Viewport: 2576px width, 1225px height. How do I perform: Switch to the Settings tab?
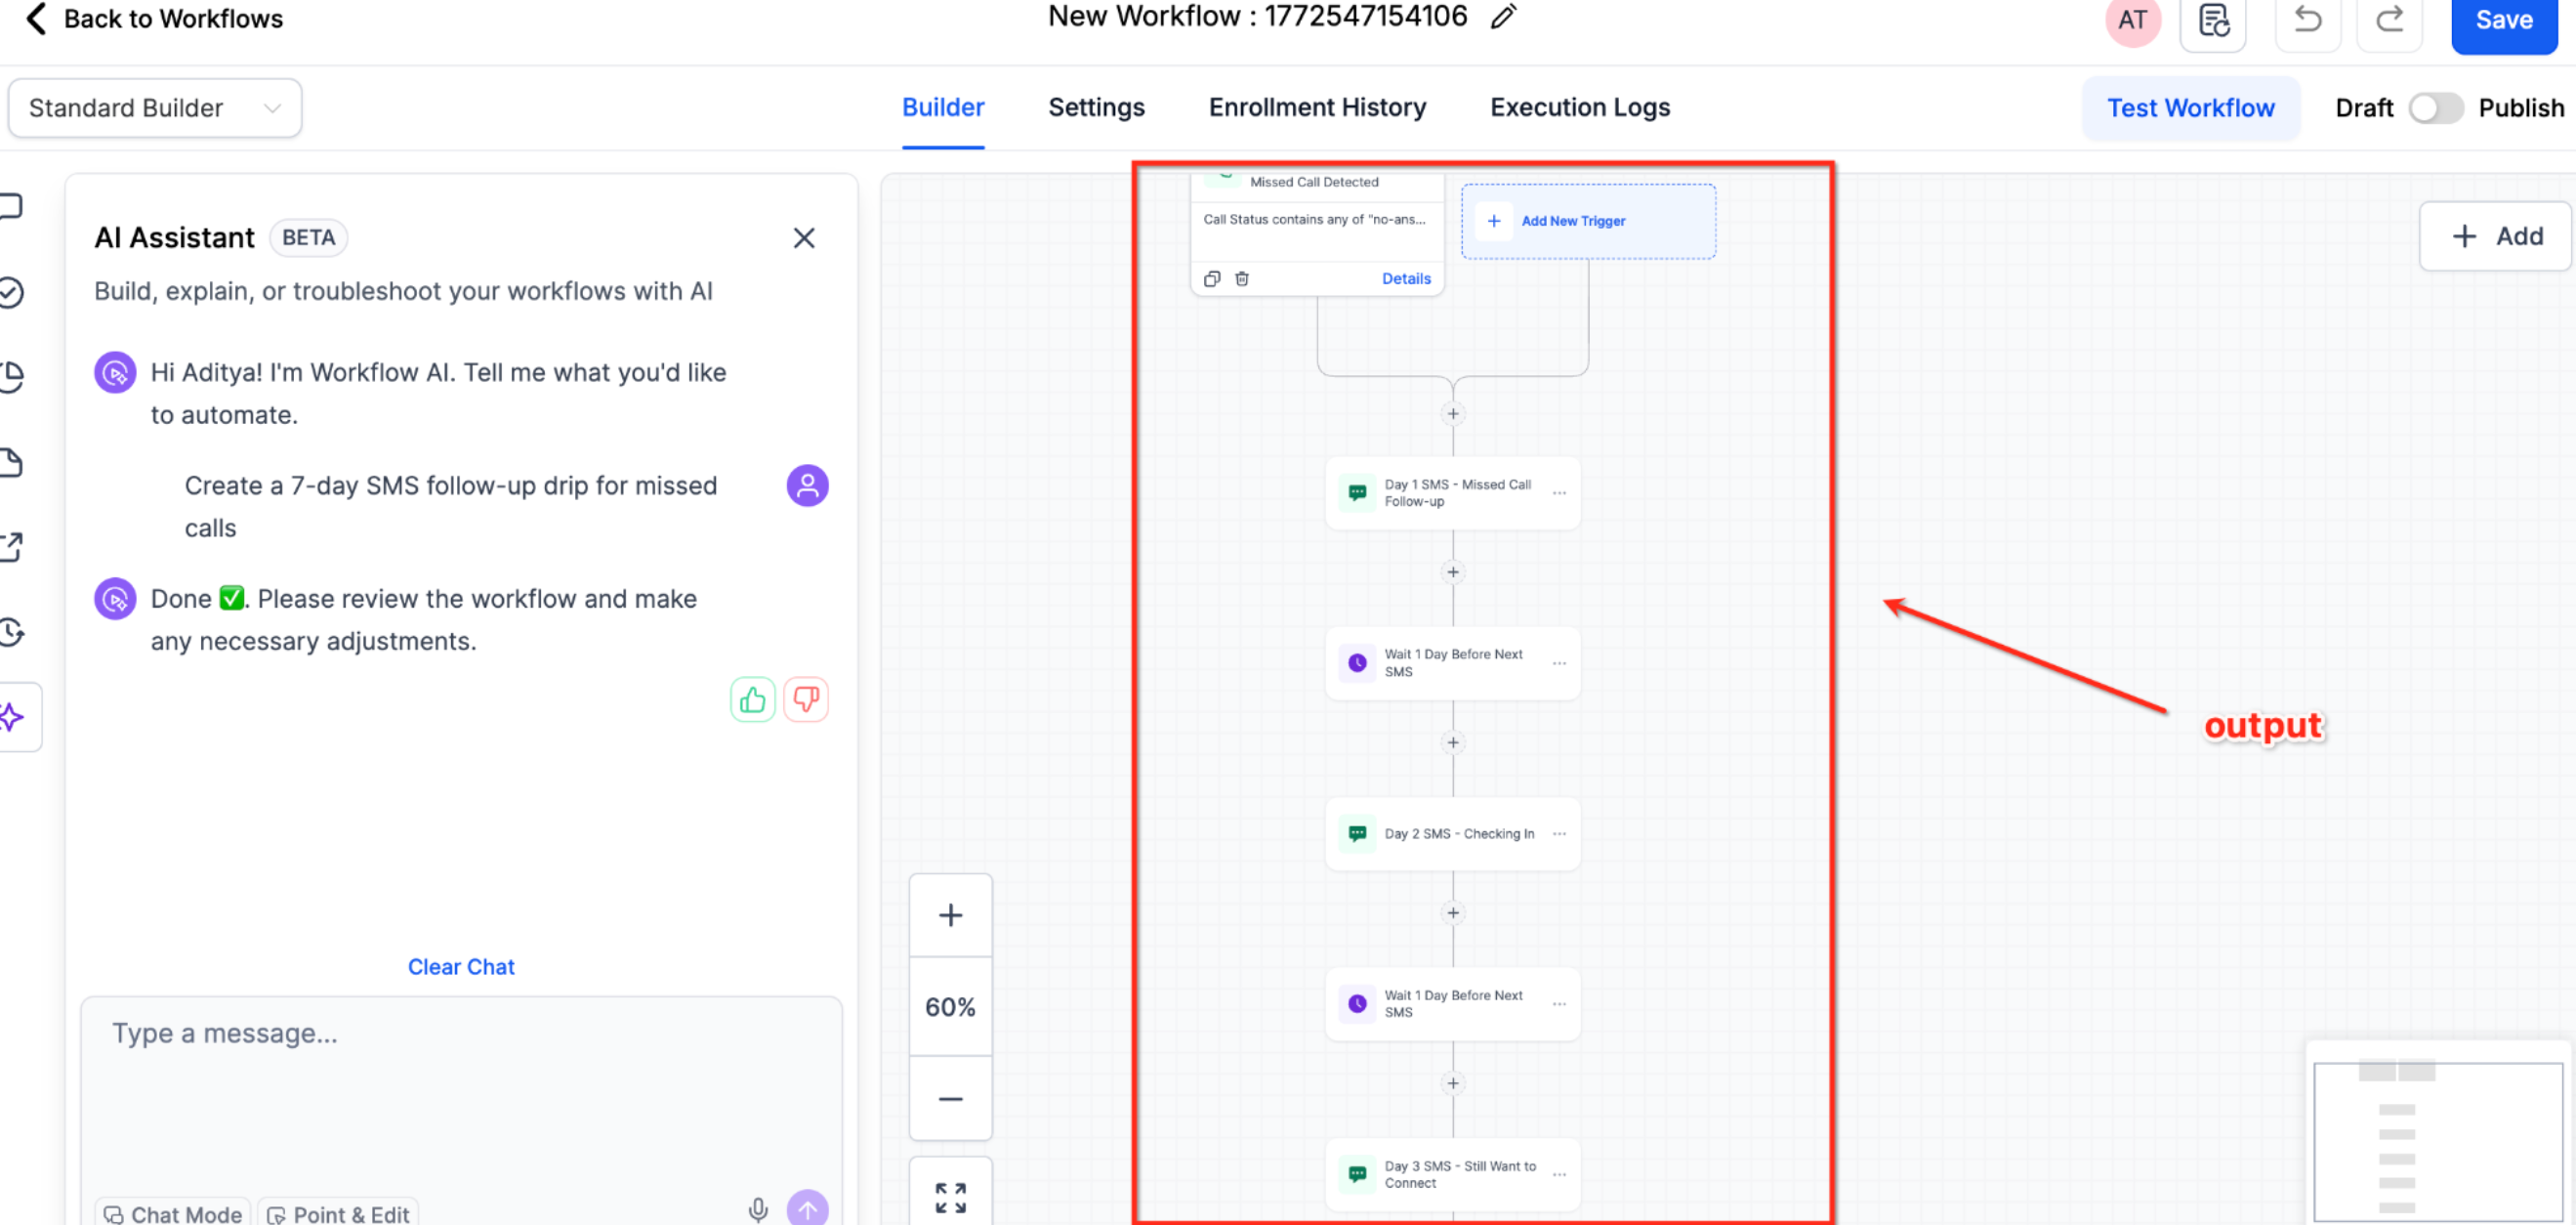1096,108
